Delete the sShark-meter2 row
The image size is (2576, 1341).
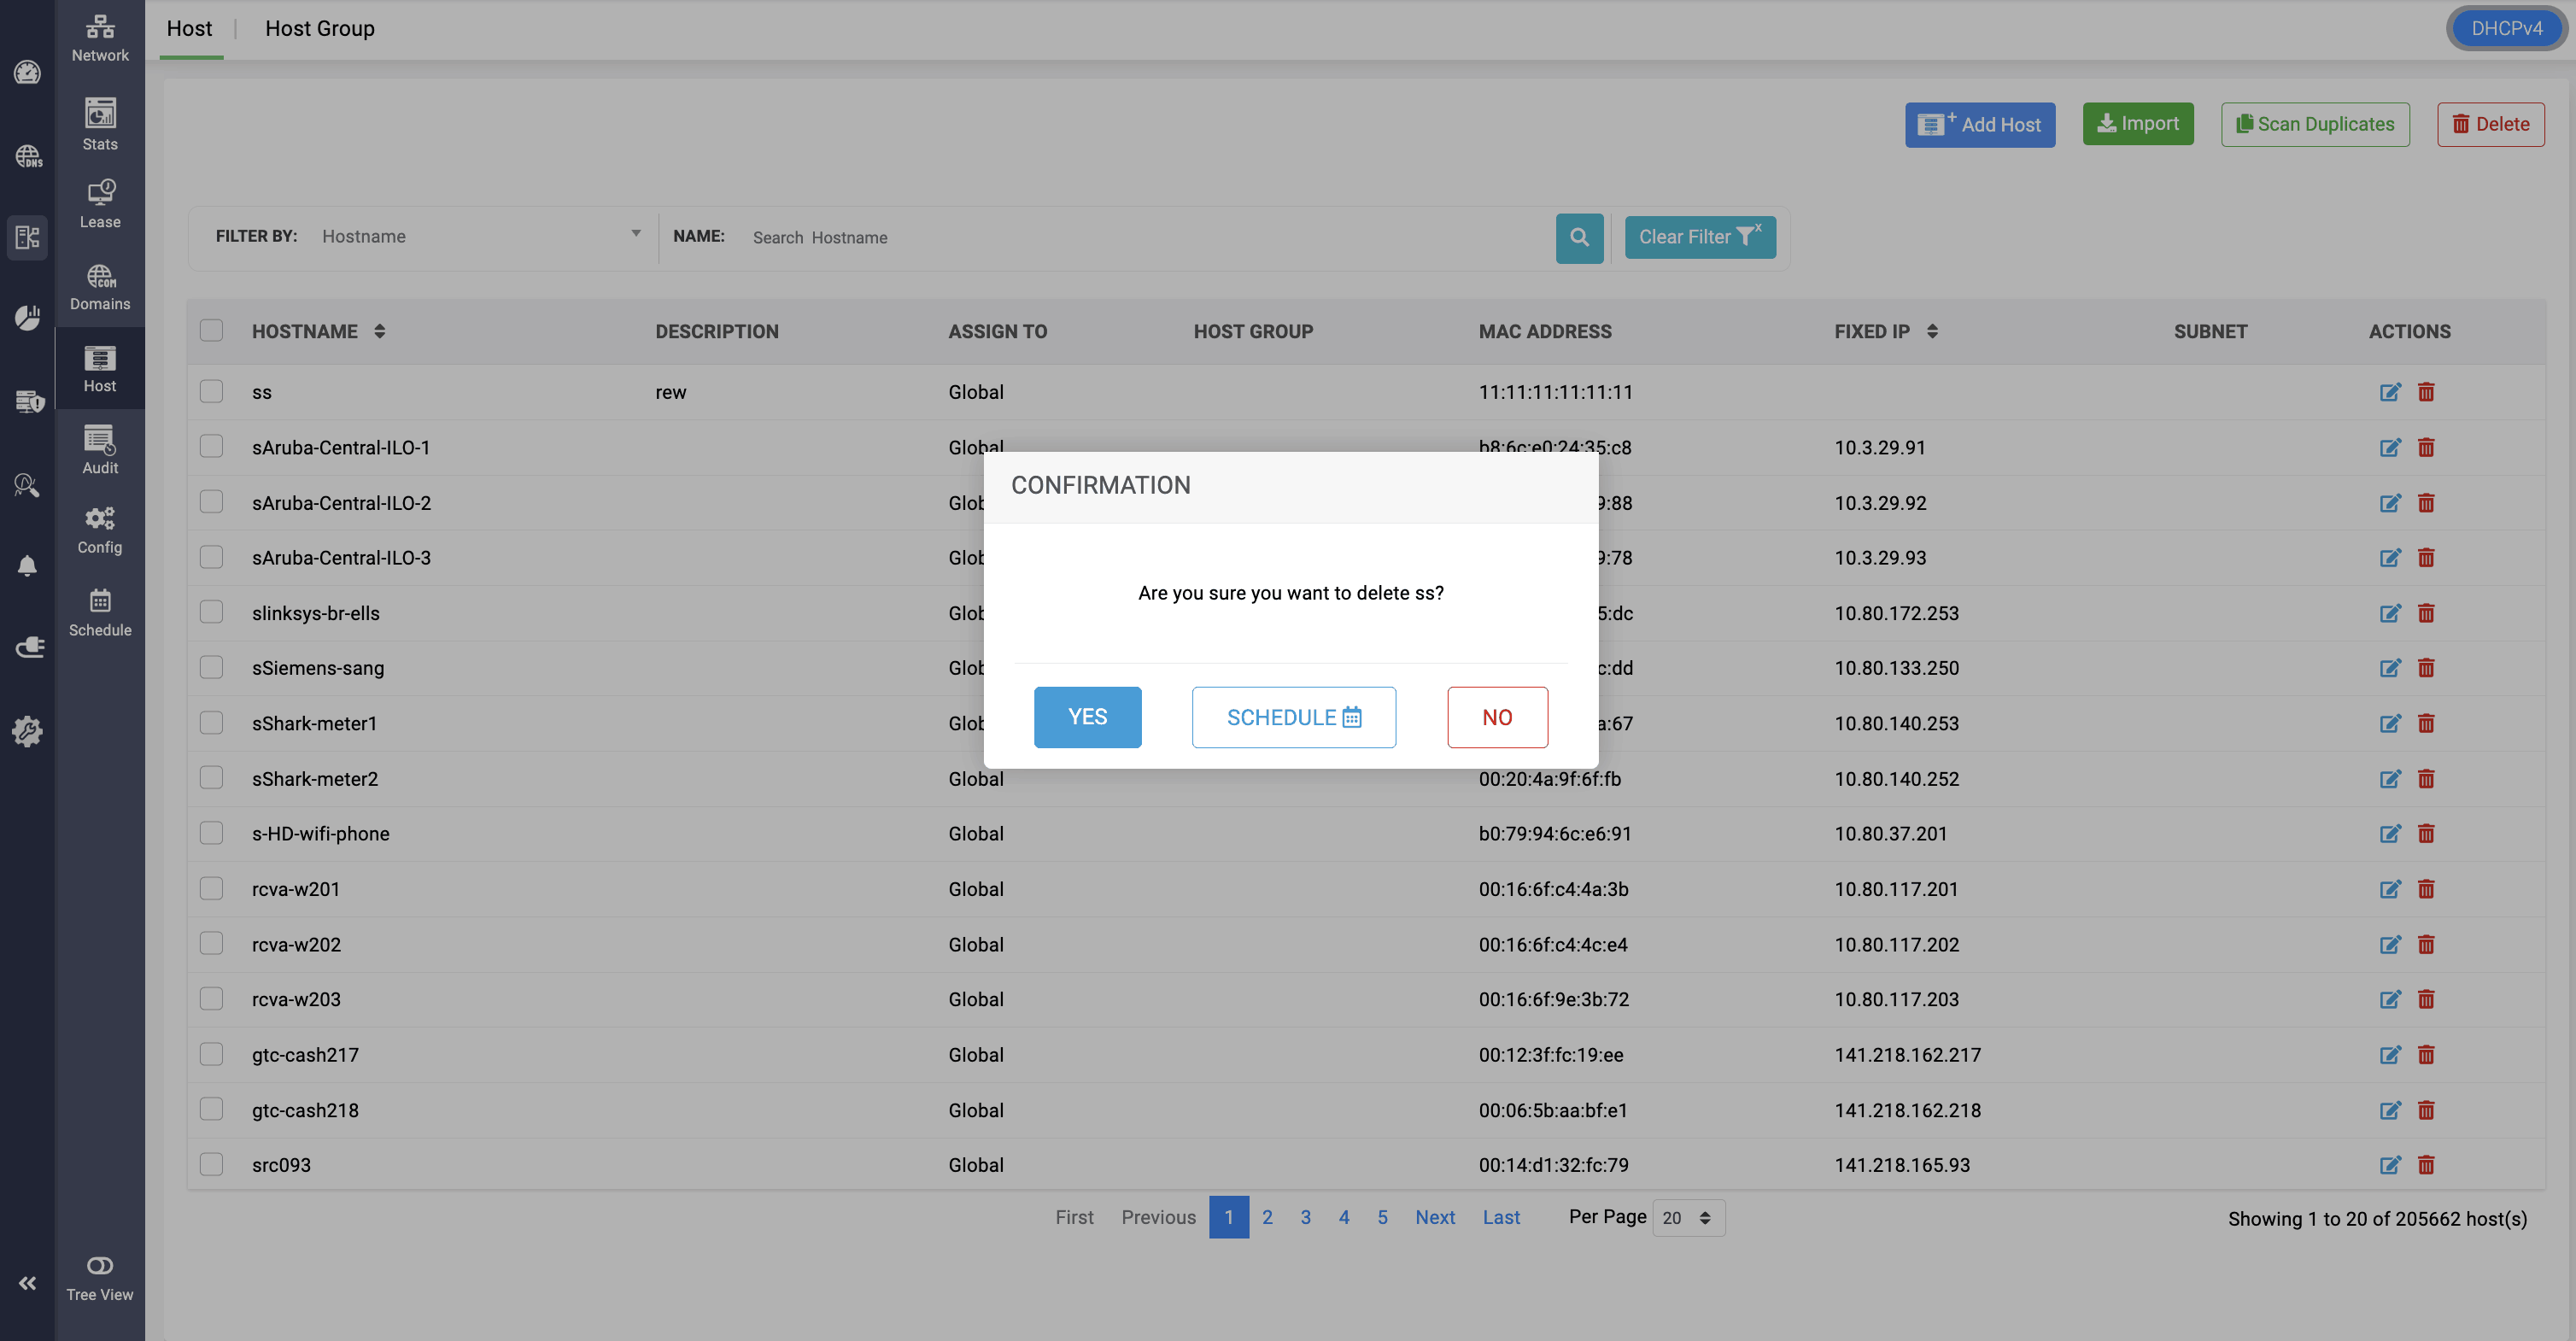click(2426, 779)
